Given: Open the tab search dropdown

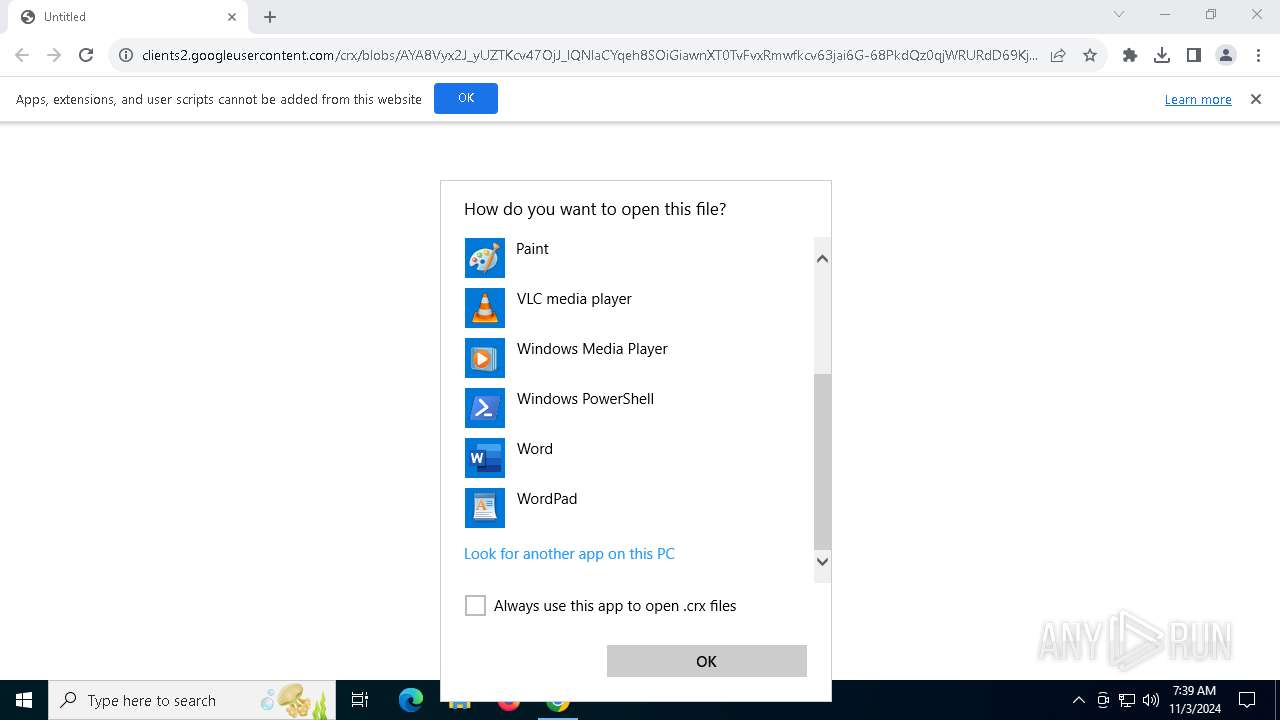Looking at the screenshot, I should [x=1119, y=15].
